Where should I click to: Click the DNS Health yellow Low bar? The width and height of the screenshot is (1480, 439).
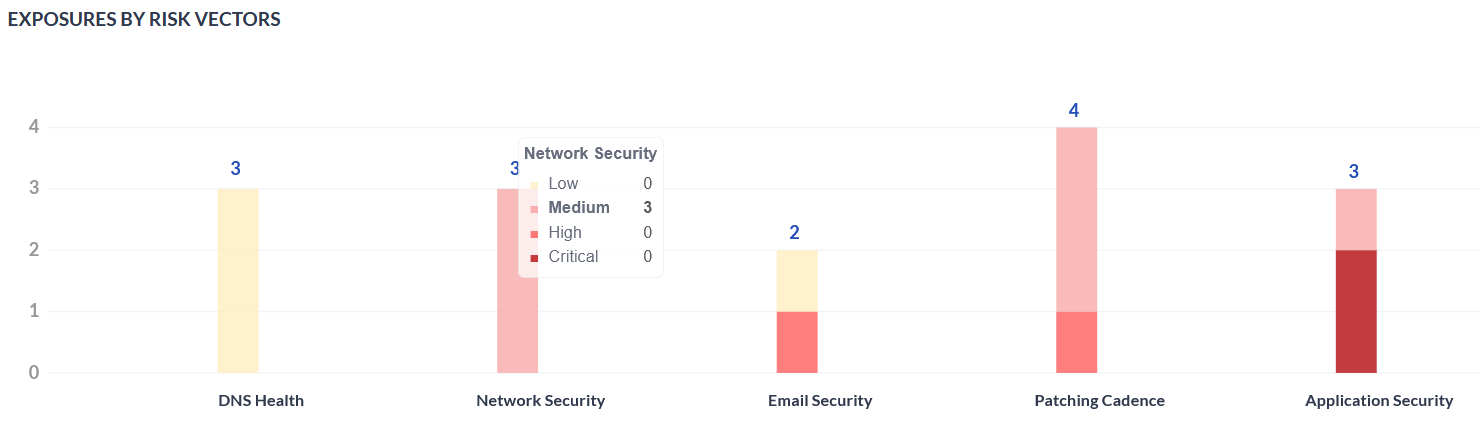[x=238, y=280]
